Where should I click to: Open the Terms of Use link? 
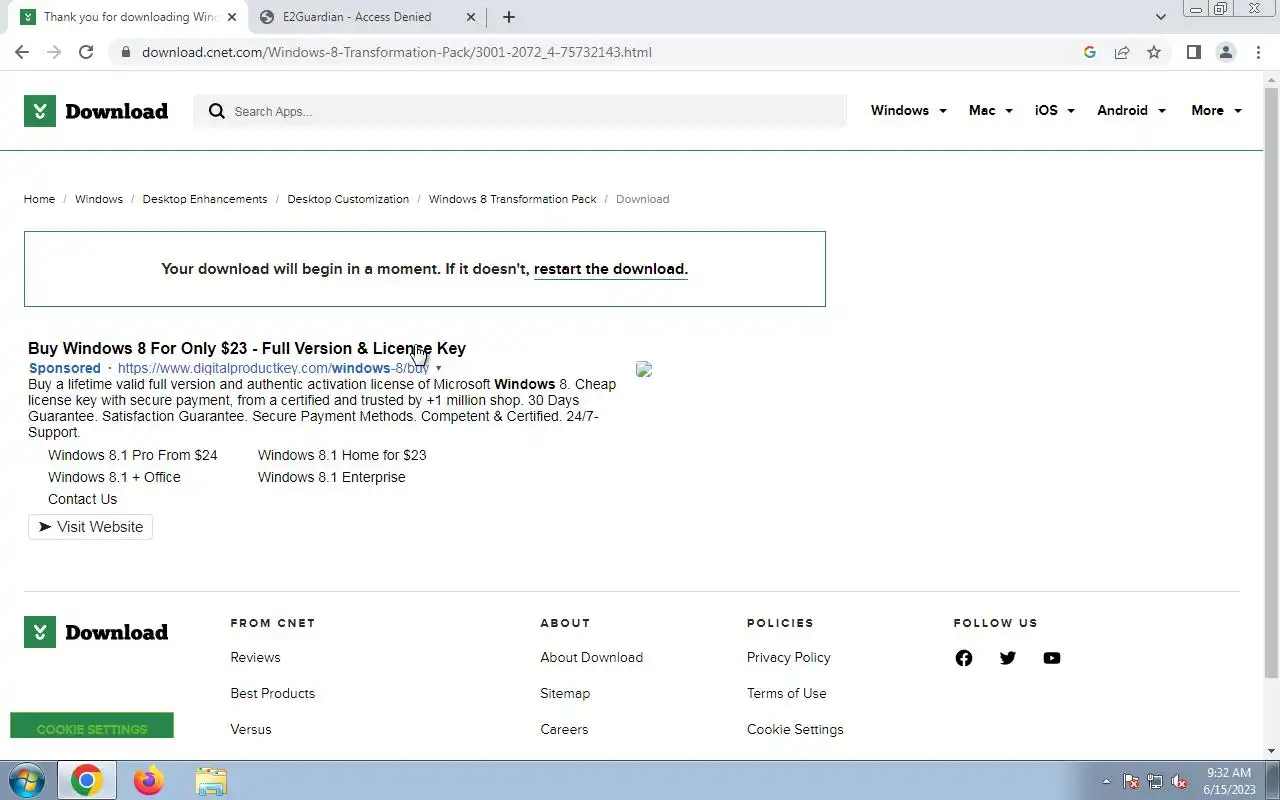click(786, 693)
